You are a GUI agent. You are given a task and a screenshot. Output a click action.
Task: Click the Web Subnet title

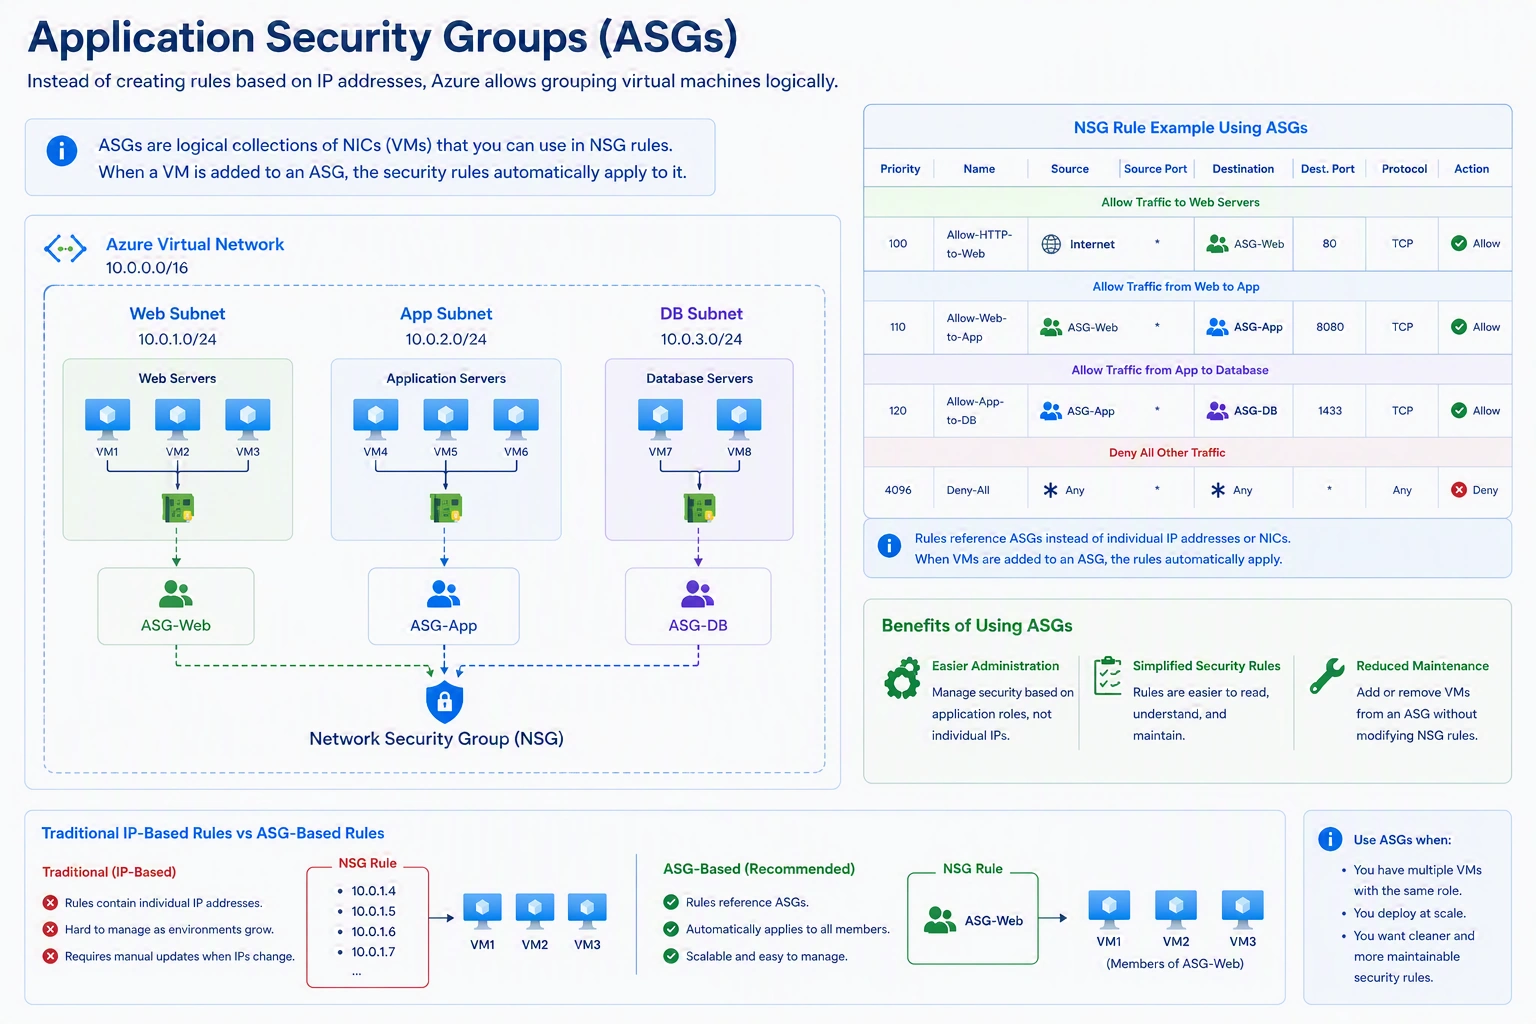[x=177, y=314]
